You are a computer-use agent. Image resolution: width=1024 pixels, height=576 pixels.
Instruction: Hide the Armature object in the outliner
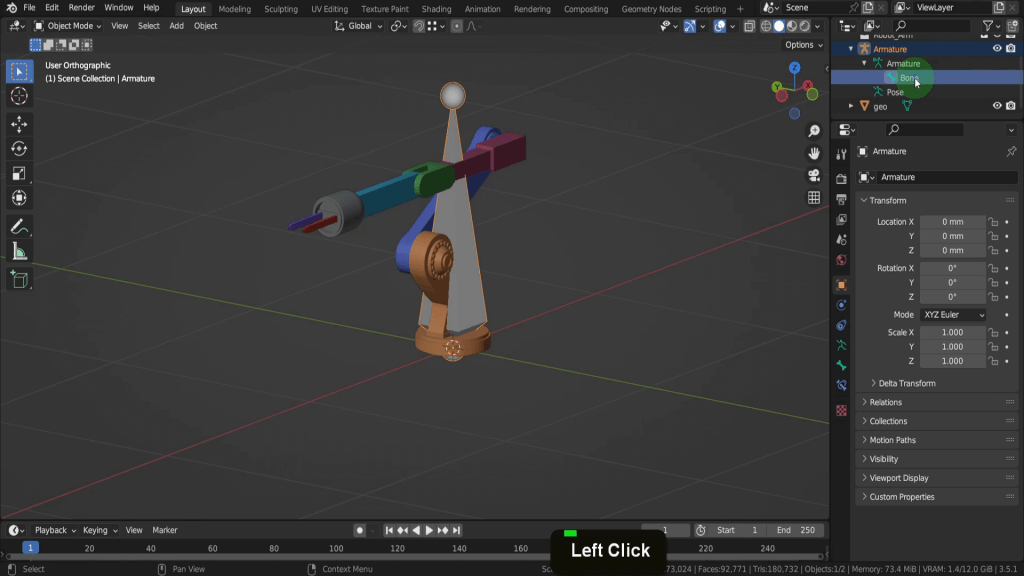997,48
